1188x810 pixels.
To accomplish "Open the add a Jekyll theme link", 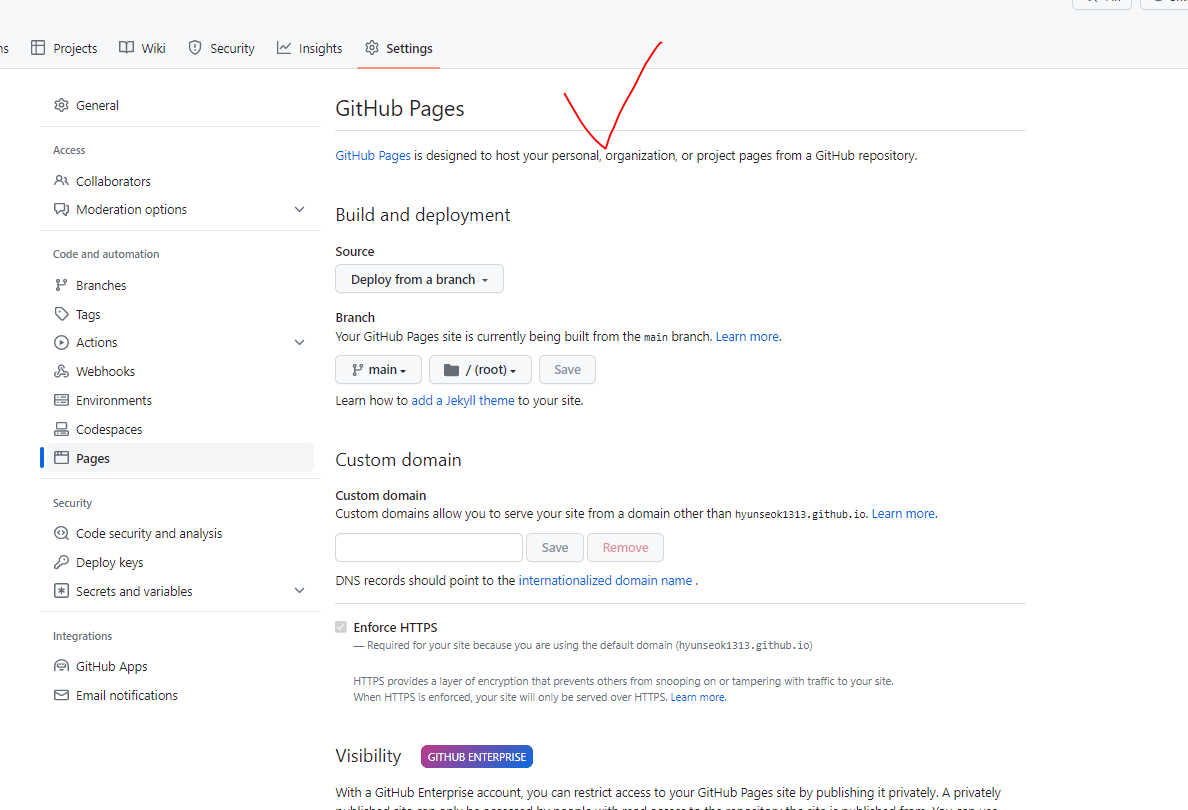I will pos(463,400).
